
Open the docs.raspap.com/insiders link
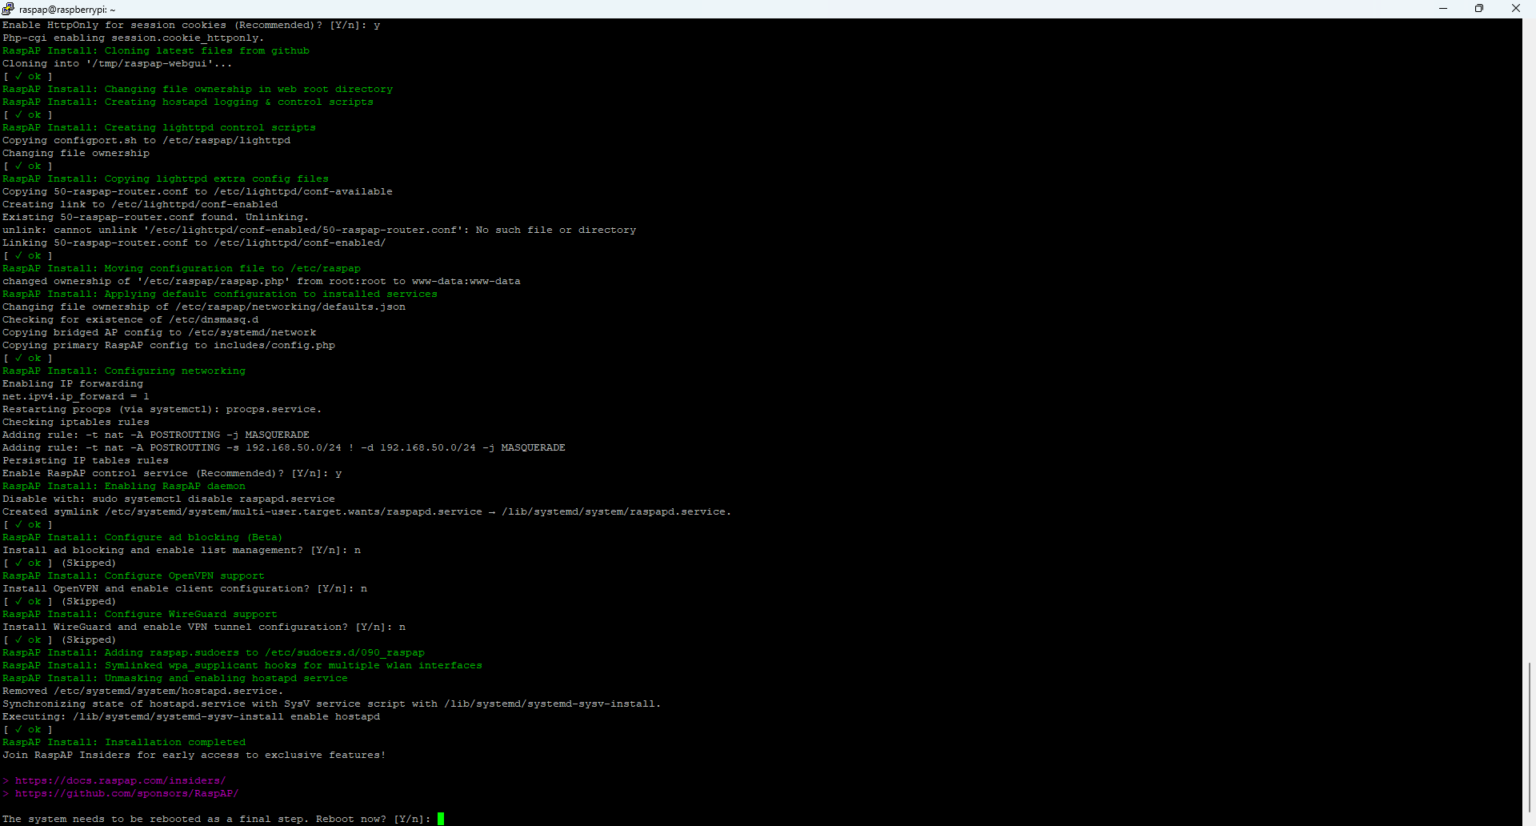pyautogui.click(x=120, y=781)
